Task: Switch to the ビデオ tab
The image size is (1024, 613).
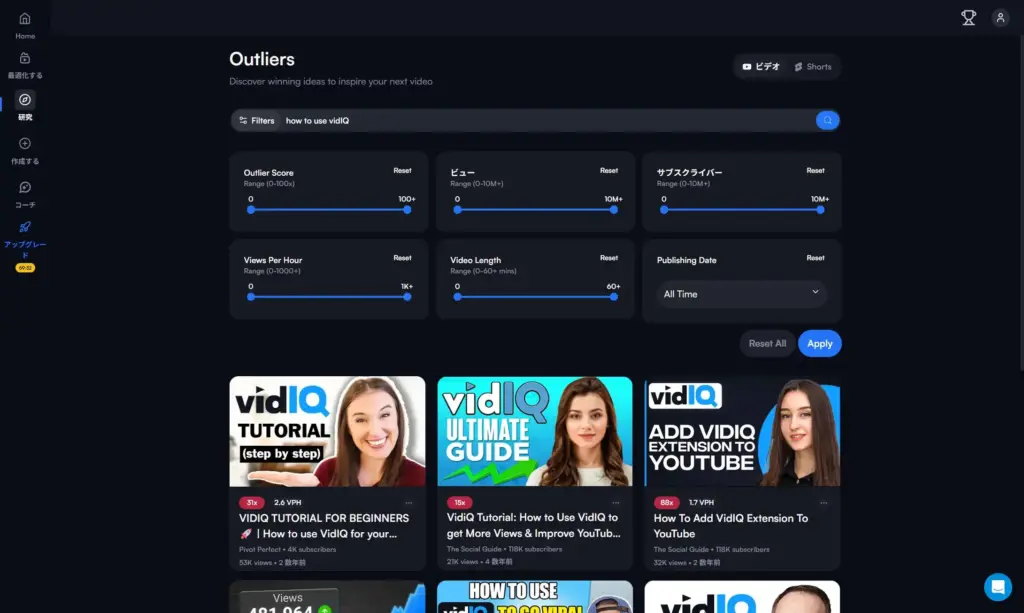Action: tap(761, 67)
